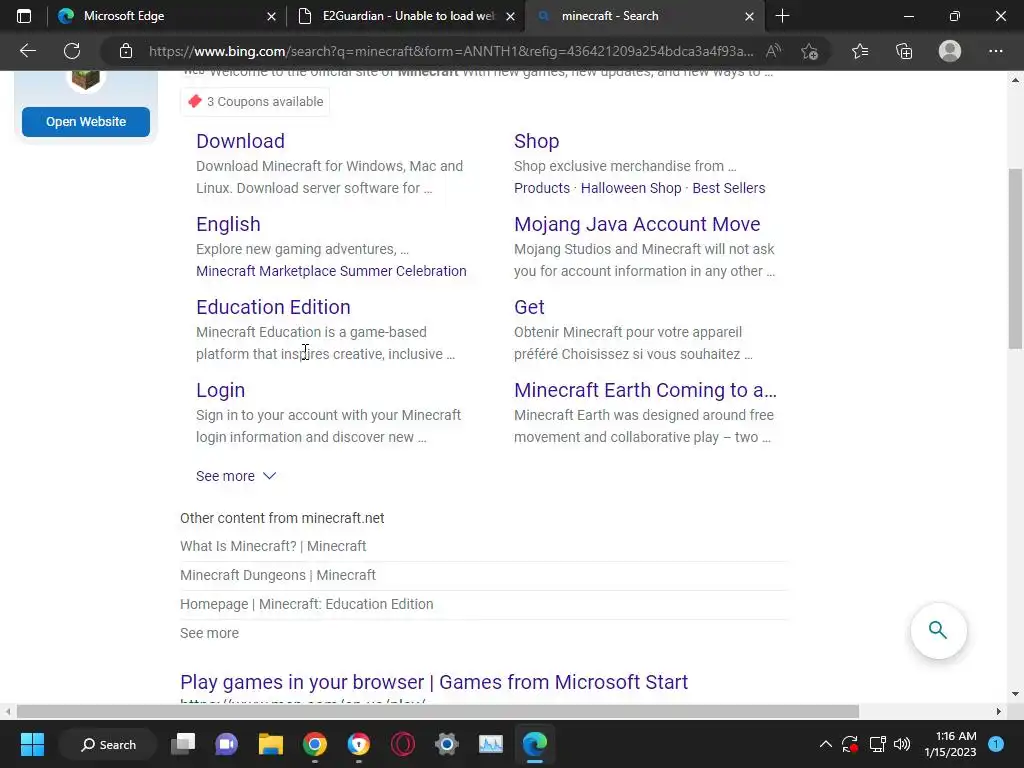This screenshot has height=768, width=1024.
Task: Open the Education Edition link
Action: pos(273,307)
